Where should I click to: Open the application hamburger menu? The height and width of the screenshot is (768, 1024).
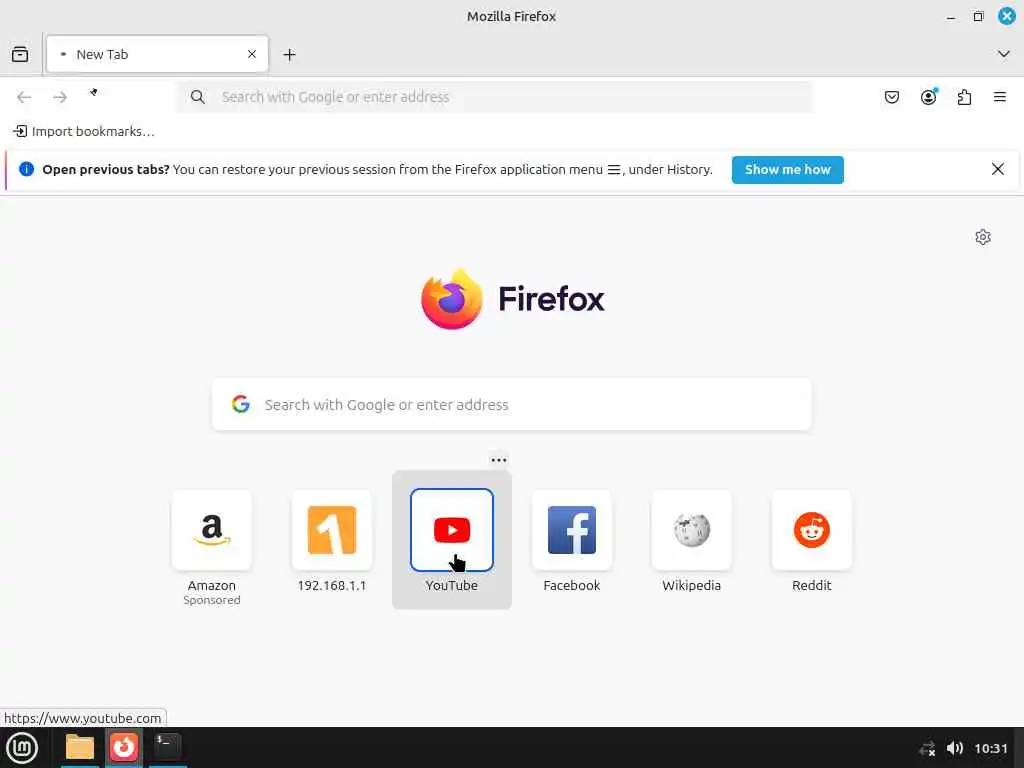[x=999, y=97]
